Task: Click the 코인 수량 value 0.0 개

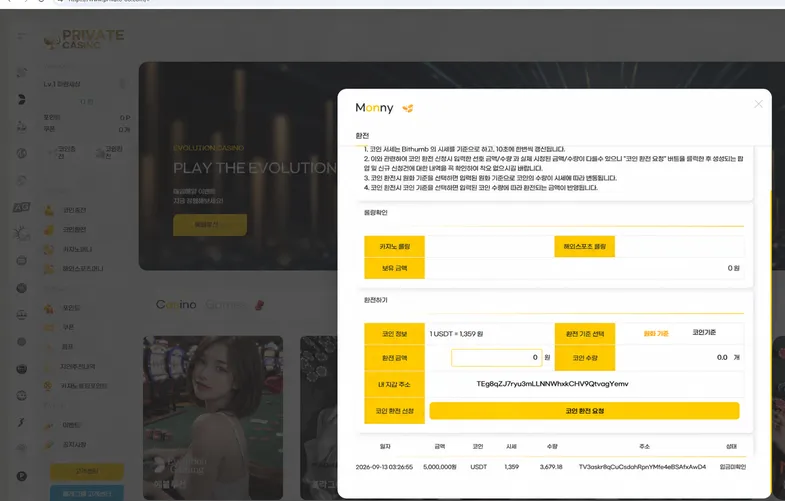Action: pos(728,357)
